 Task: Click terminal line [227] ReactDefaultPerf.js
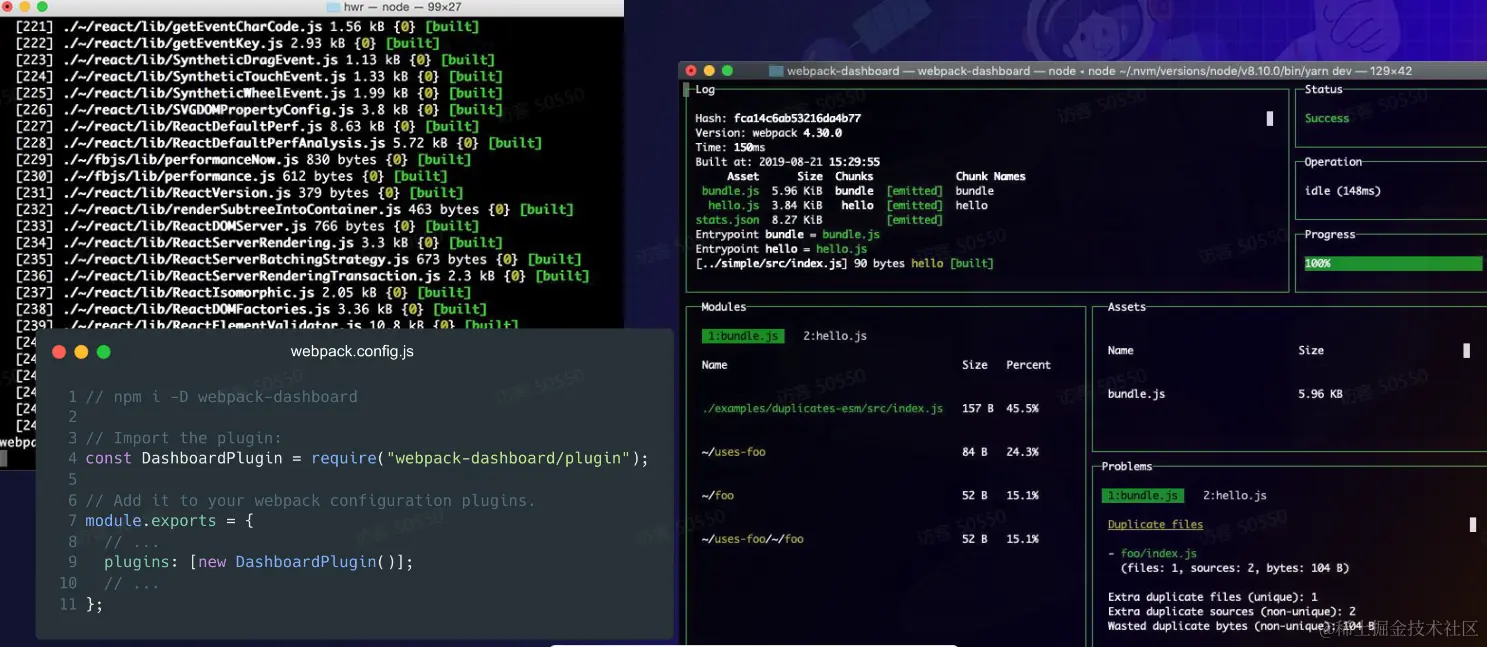(247, 126)
